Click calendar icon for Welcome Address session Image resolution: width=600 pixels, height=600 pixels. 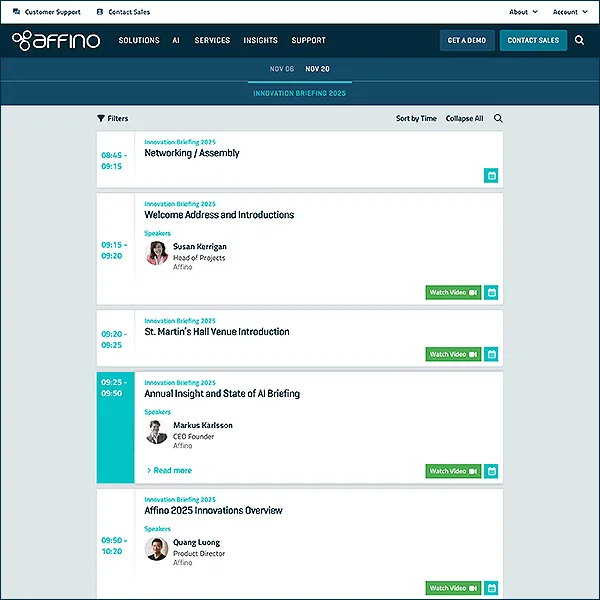491,293
